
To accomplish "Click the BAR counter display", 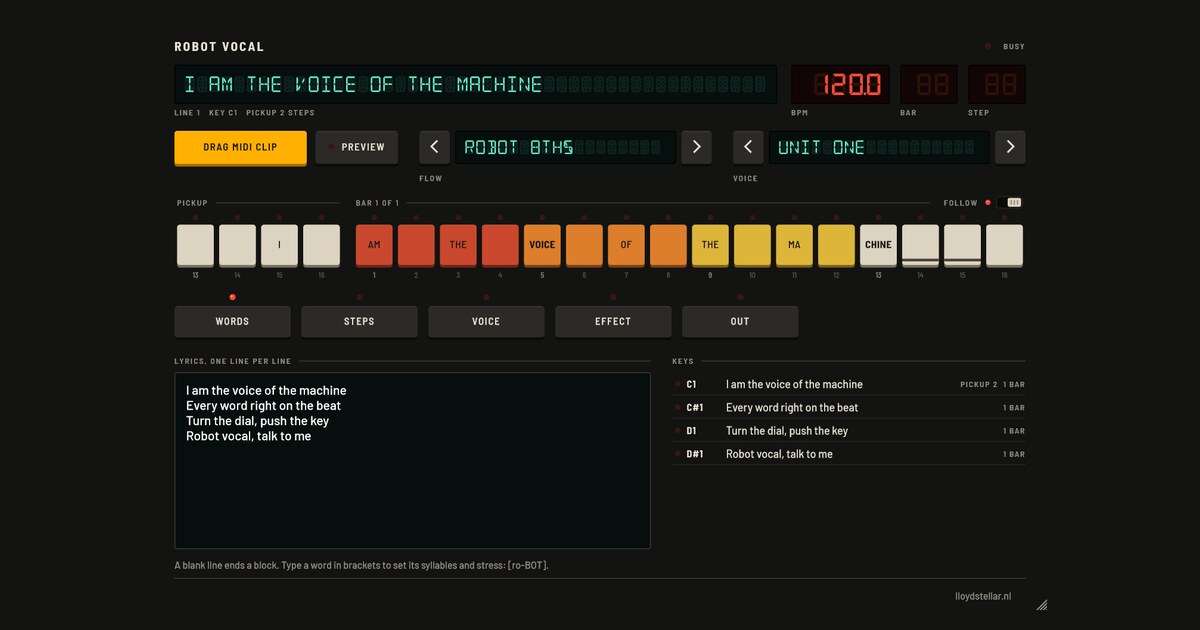I will pyautogui.click(x=929, y=85).
